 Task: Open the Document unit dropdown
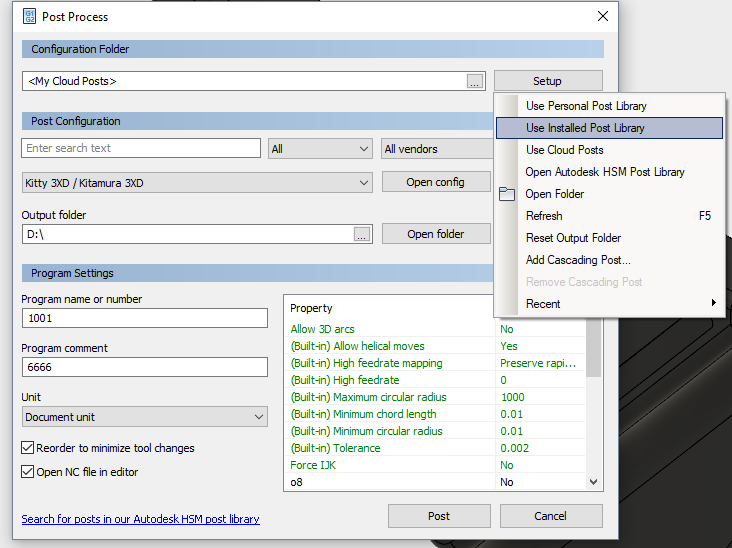pyautogui.click(x=145, y=417)
